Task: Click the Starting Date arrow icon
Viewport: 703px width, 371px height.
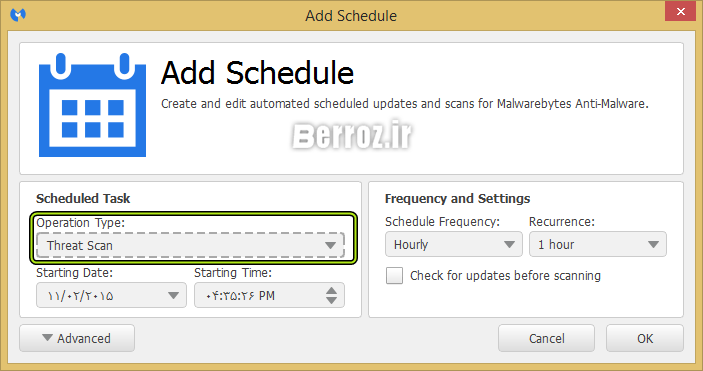Action: click(174, 295)
